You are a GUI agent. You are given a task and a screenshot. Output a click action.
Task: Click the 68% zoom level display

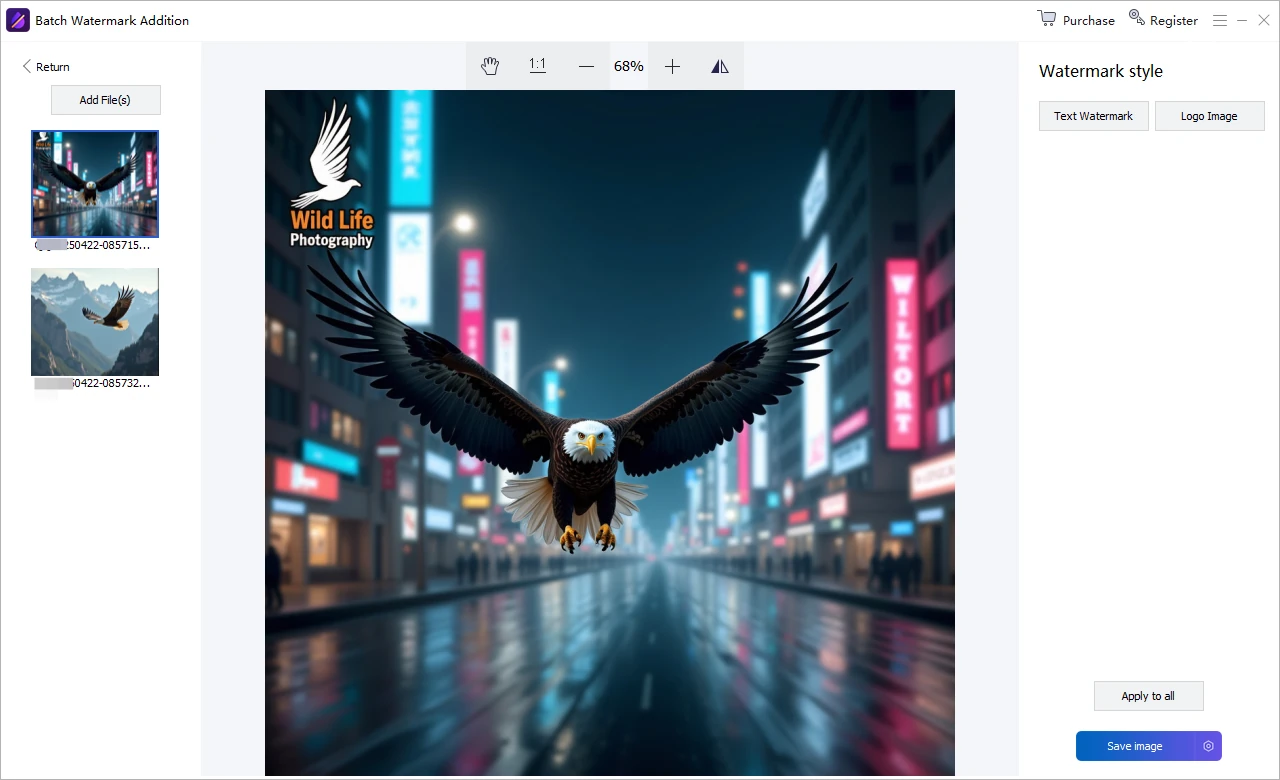tap(629, 66)
